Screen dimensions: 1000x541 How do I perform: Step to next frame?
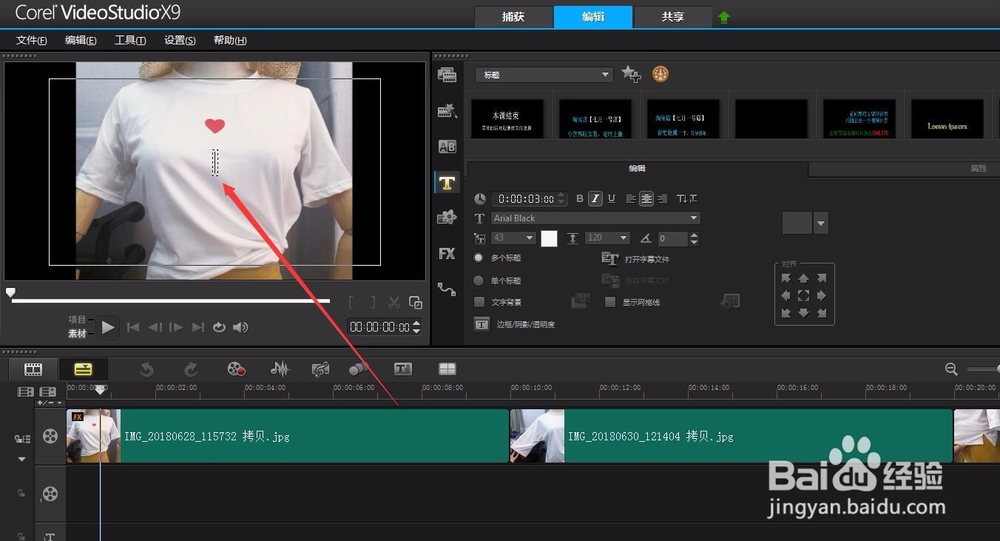[176, 327]
